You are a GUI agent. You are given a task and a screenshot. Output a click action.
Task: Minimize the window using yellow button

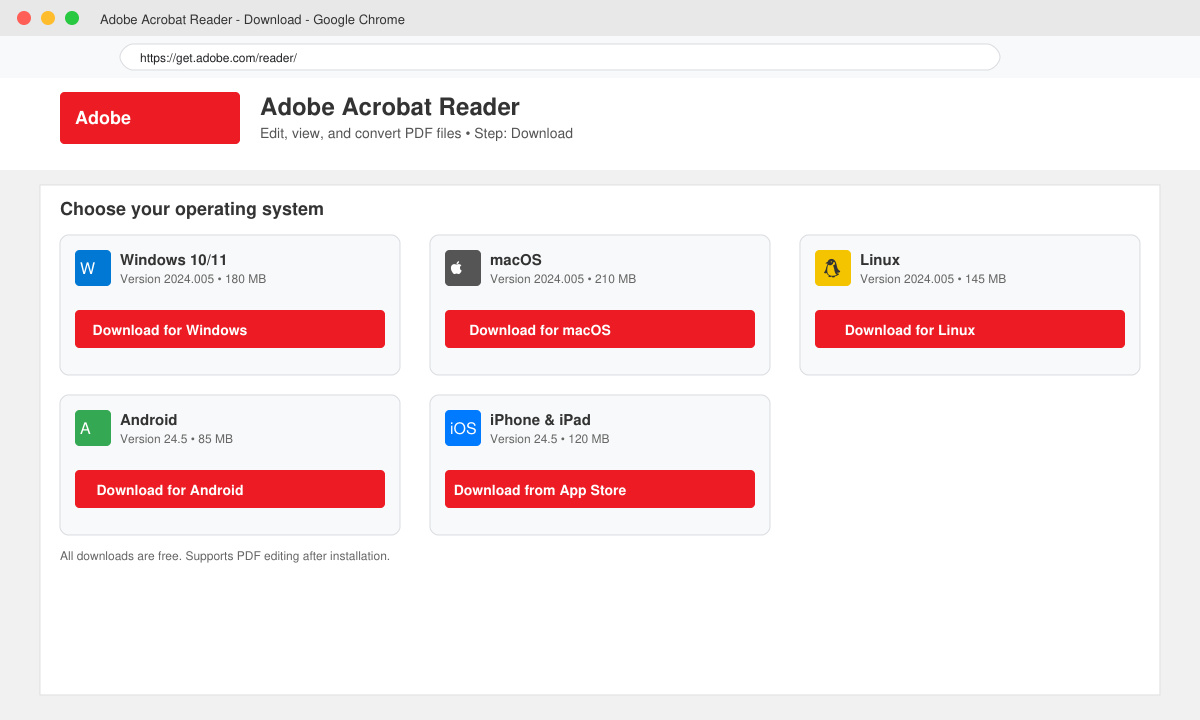tap(48, 18)
